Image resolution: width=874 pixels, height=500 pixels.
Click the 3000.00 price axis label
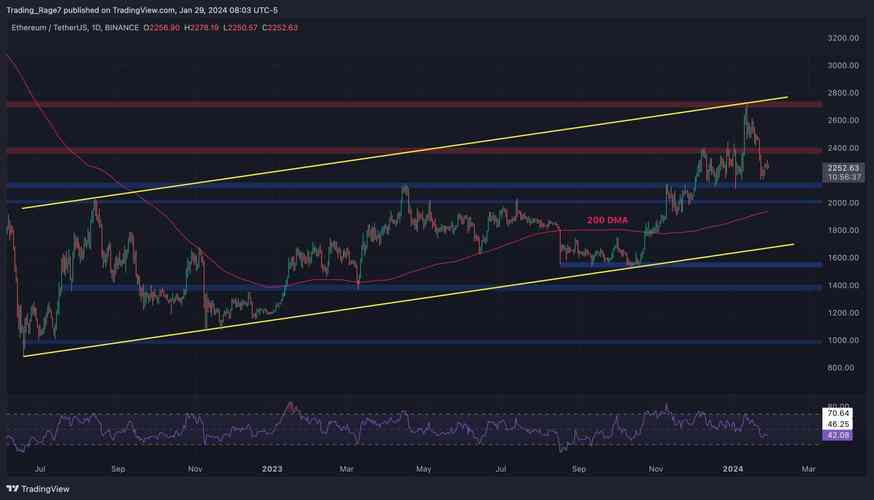click(x=843, y=65)
